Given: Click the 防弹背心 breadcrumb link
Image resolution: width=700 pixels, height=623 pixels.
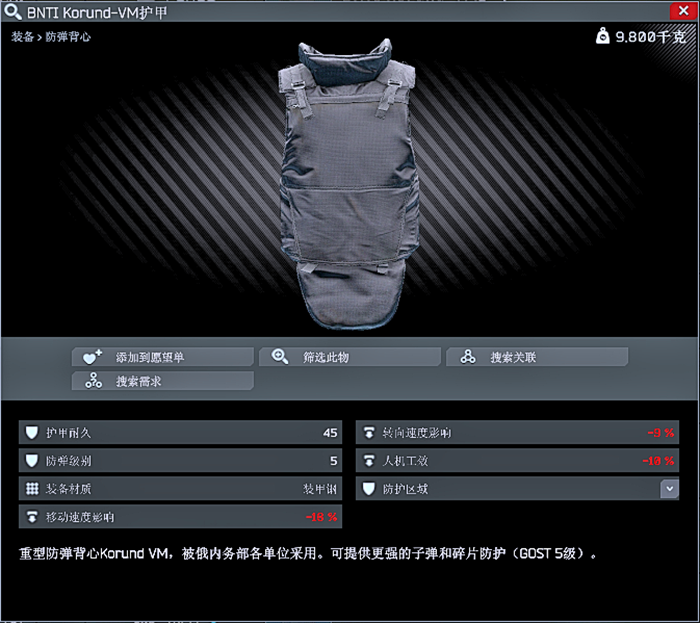Looking at the screenshot, I should tap(68, 37).
